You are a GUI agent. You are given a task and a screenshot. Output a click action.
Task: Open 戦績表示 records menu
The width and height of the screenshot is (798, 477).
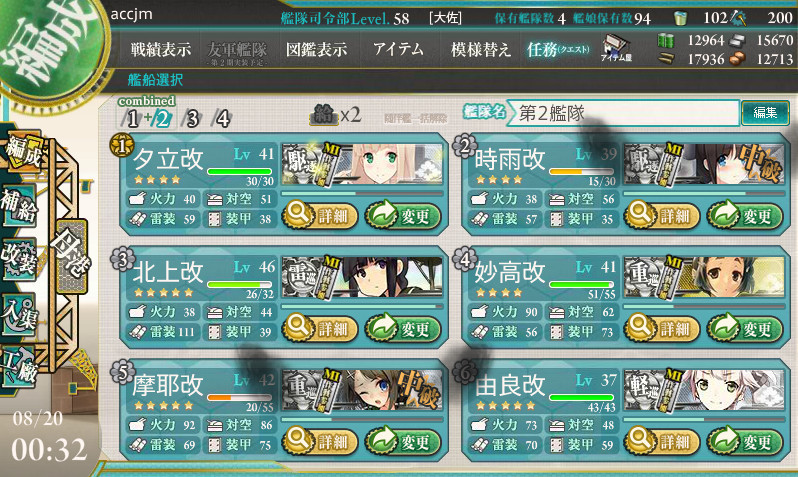click(x=161, y=49)
